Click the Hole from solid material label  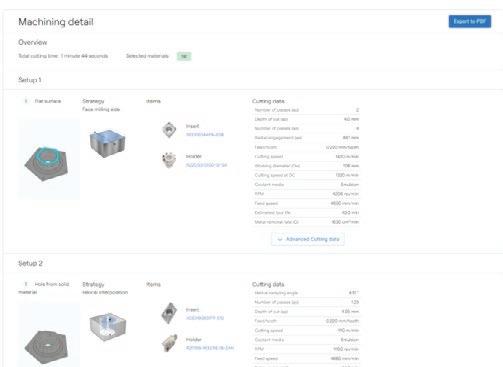pos(44,288)
